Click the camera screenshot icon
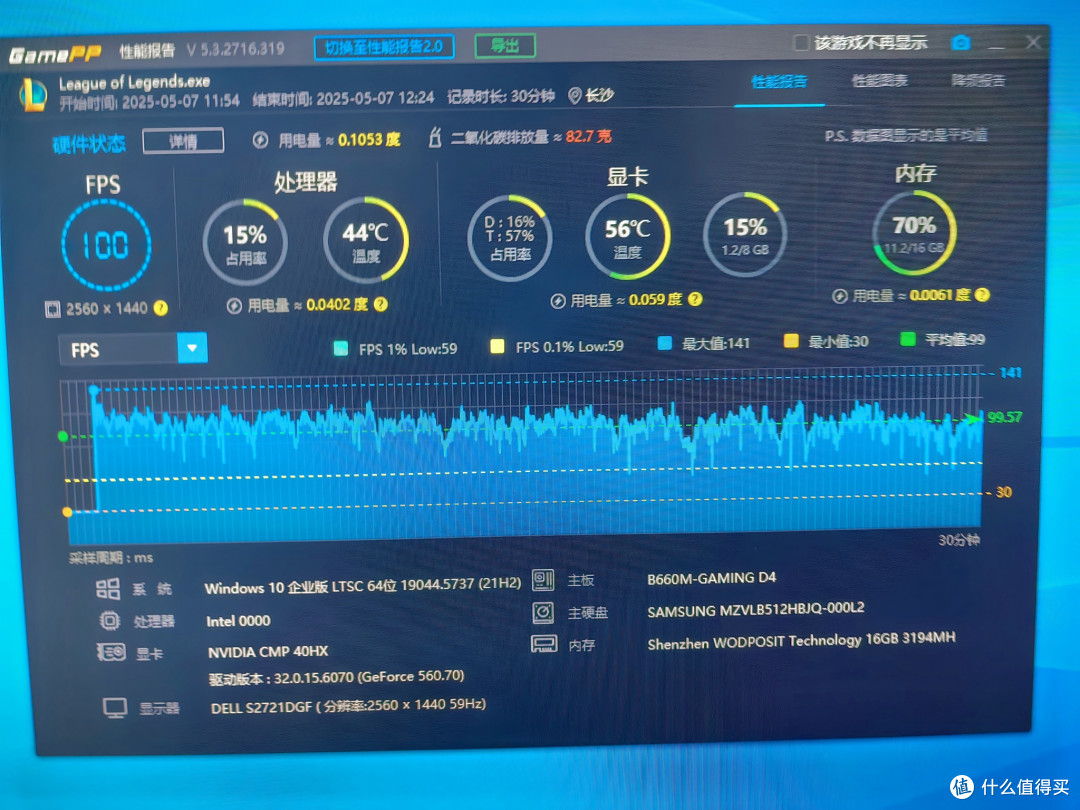The image size is (1080, 810). pos(960,43)
